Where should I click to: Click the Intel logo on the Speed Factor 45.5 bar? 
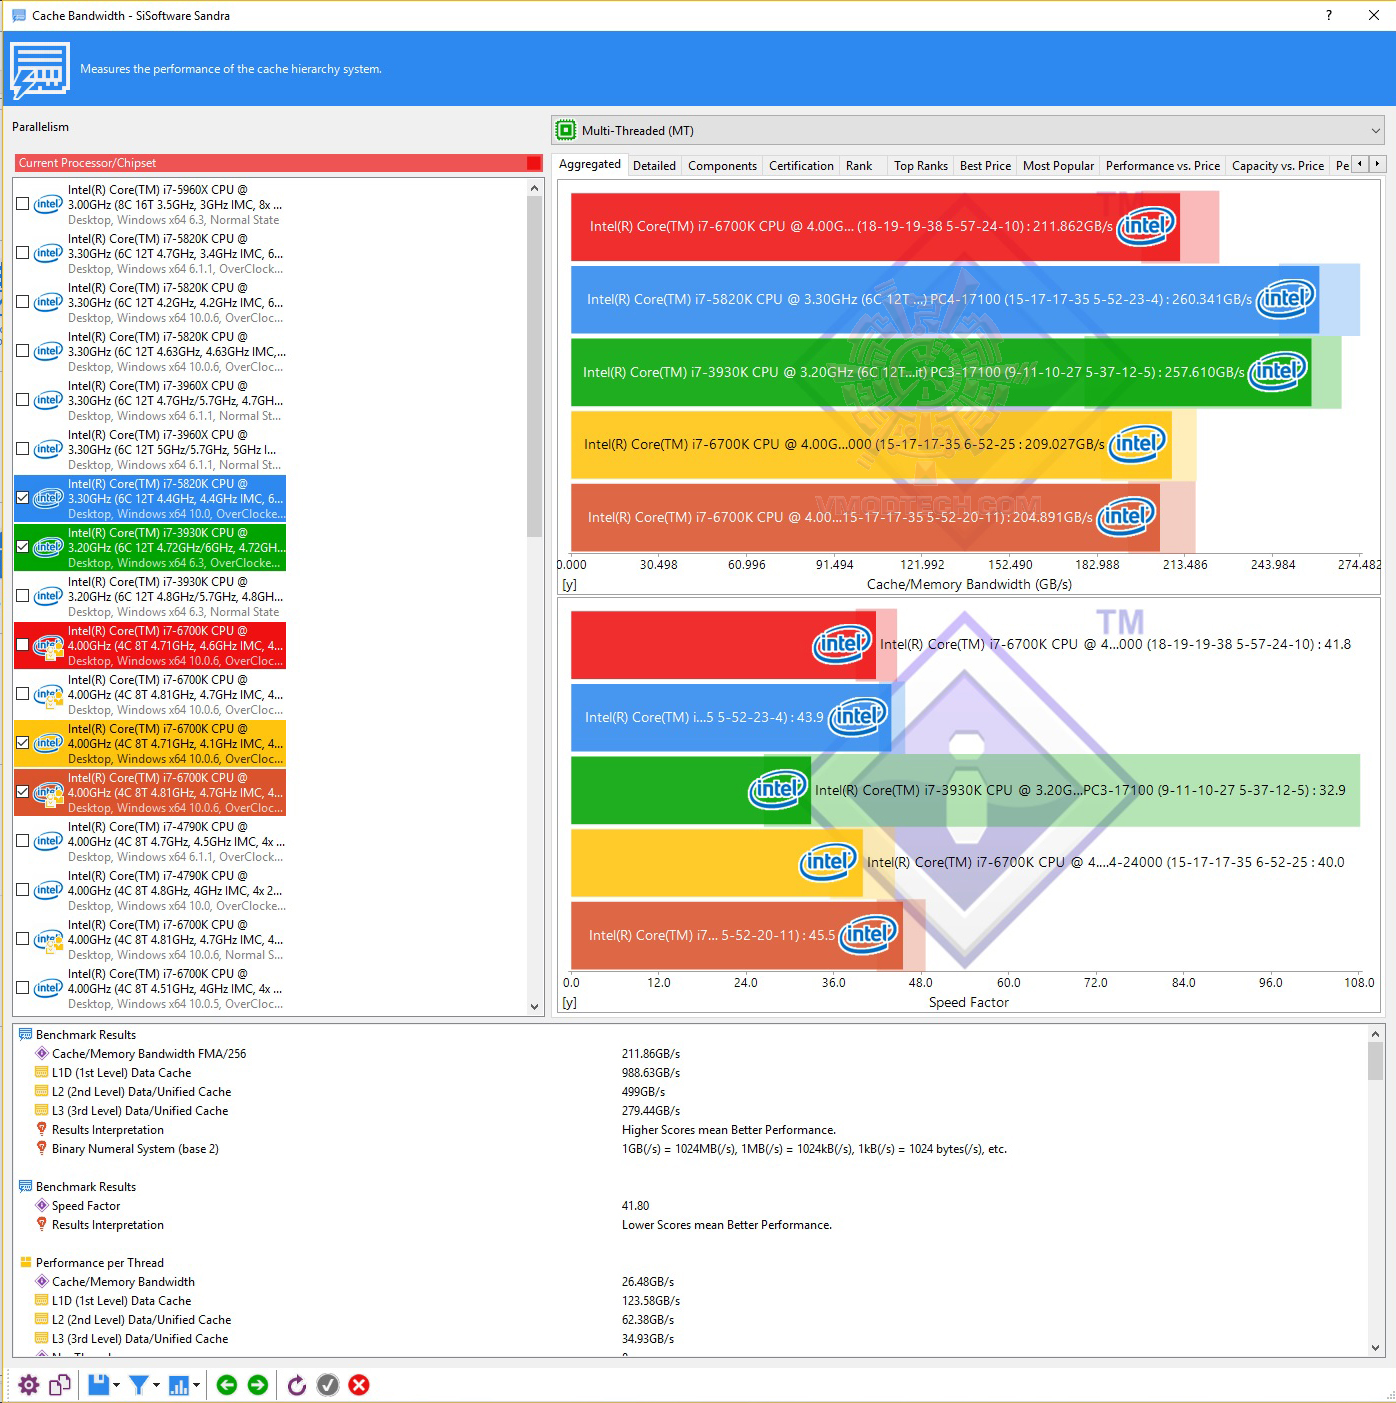click(868, 934)
